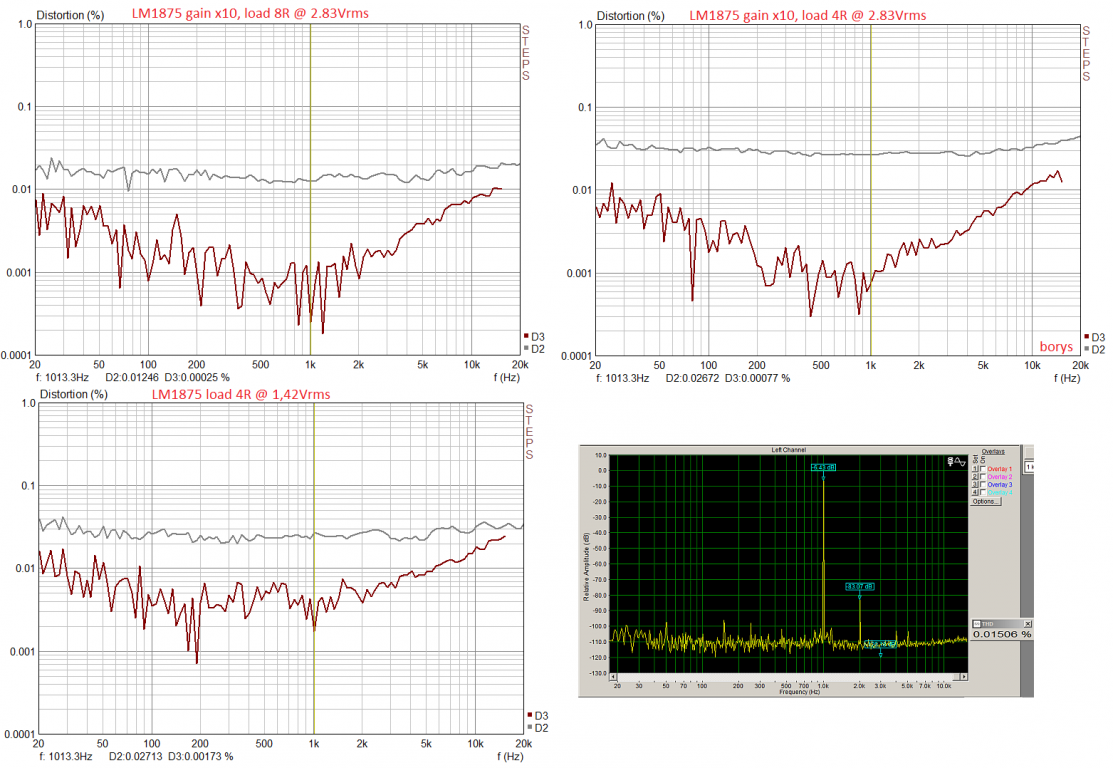This screenshot has height=768, width=1113.
Task: Click f: 1013.3Hz readout under 8R graph
Action: (62, 378)
